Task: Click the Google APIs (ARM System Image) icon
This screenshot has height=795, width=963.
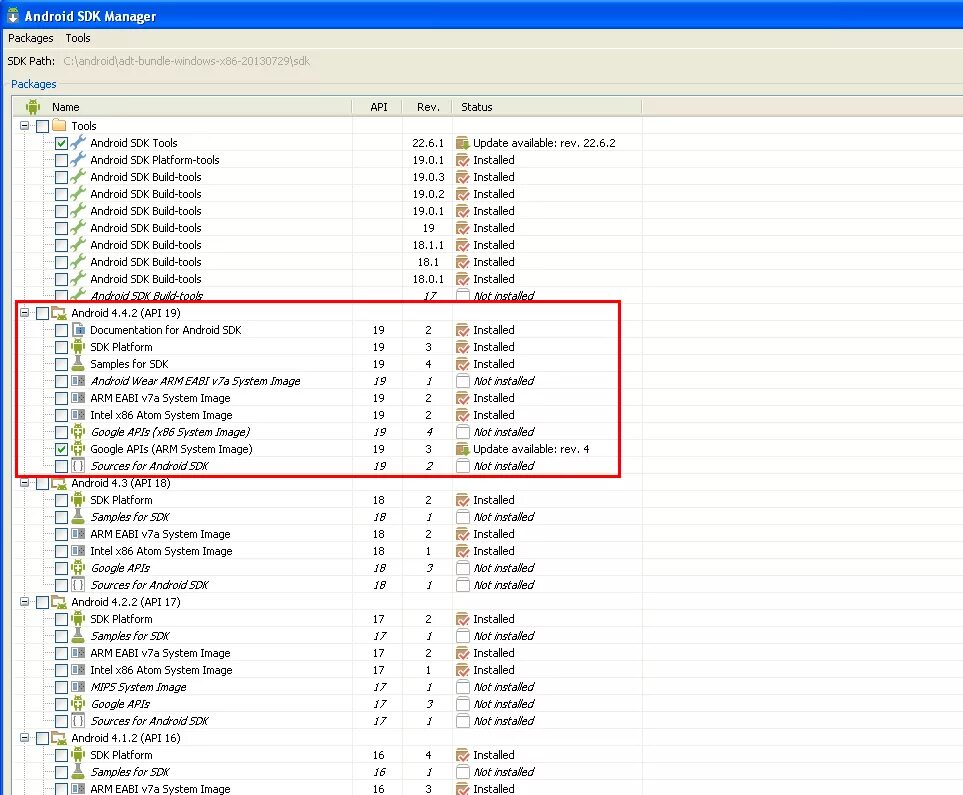Action: pyautogui.click(x=78, y=449)
